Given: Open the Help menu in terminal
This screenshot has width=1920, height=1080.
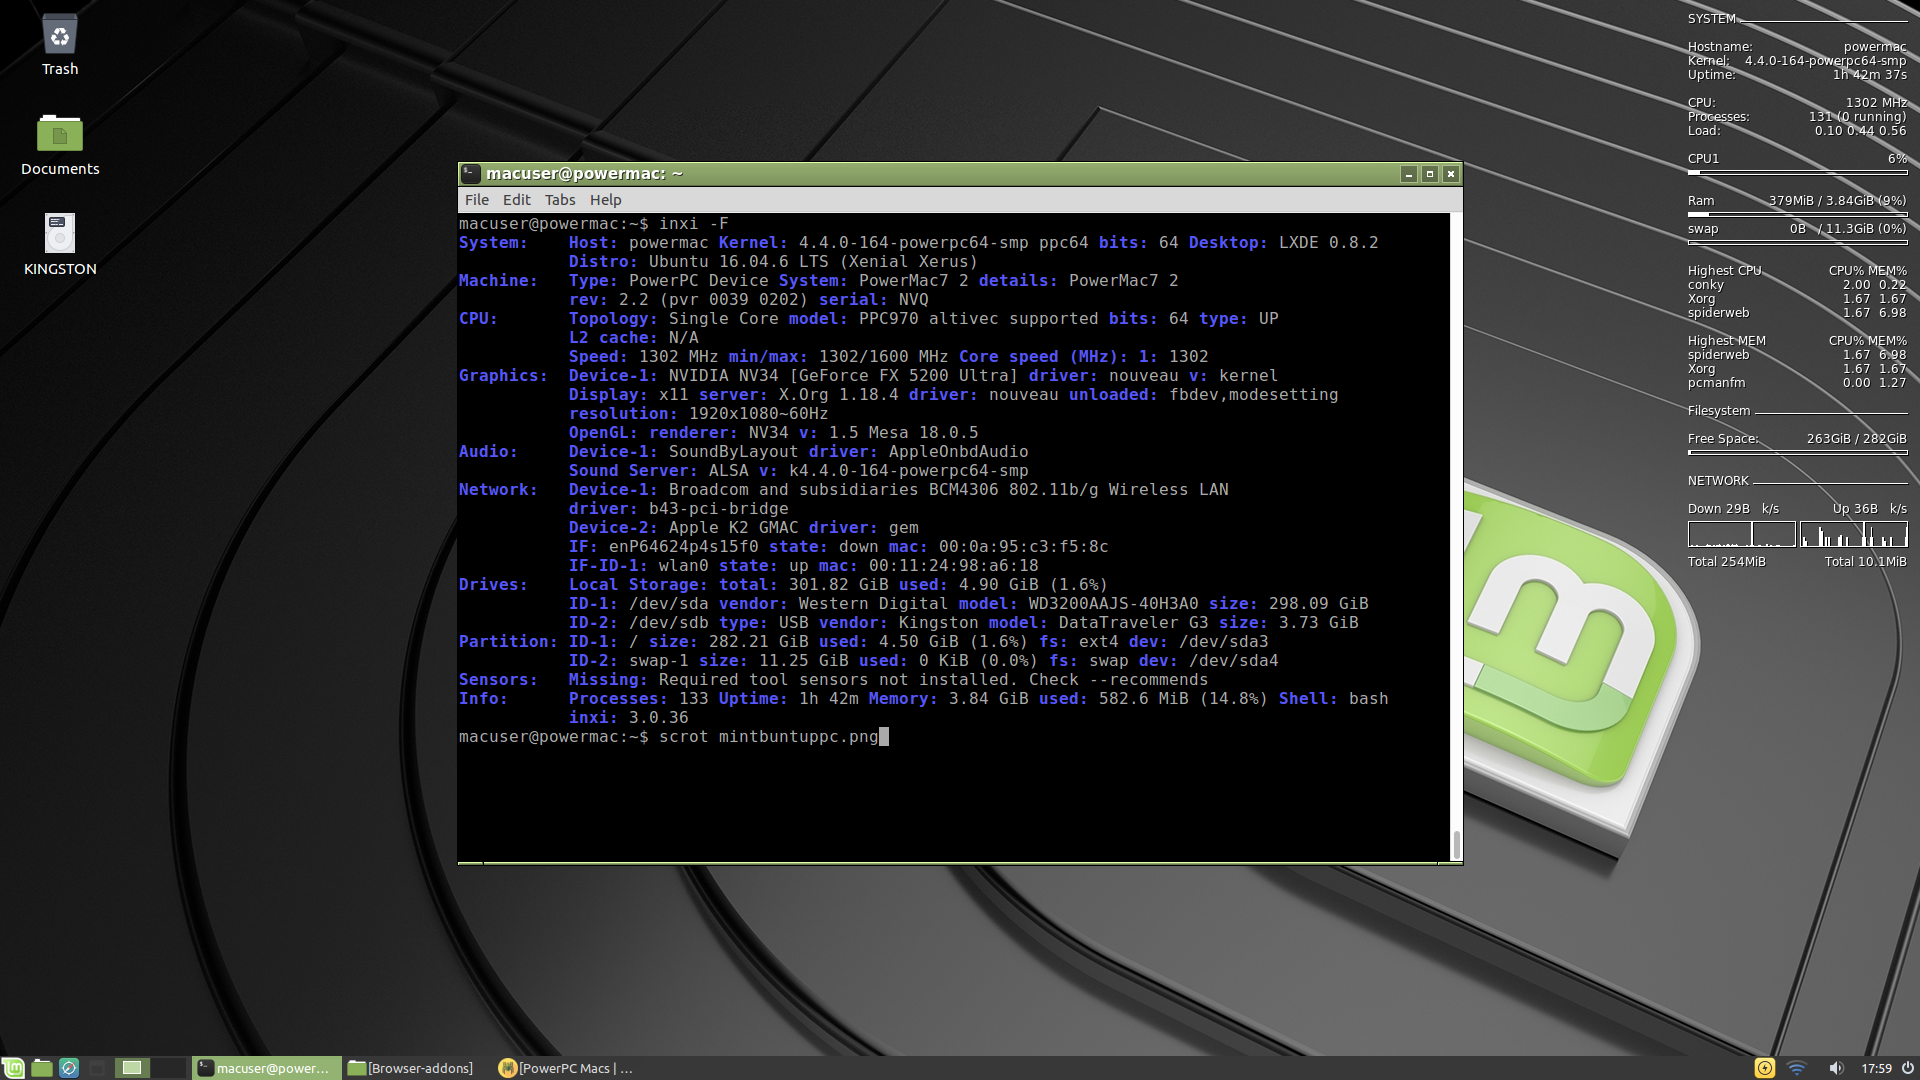Looking at the screenshot, I should point(605,200).
